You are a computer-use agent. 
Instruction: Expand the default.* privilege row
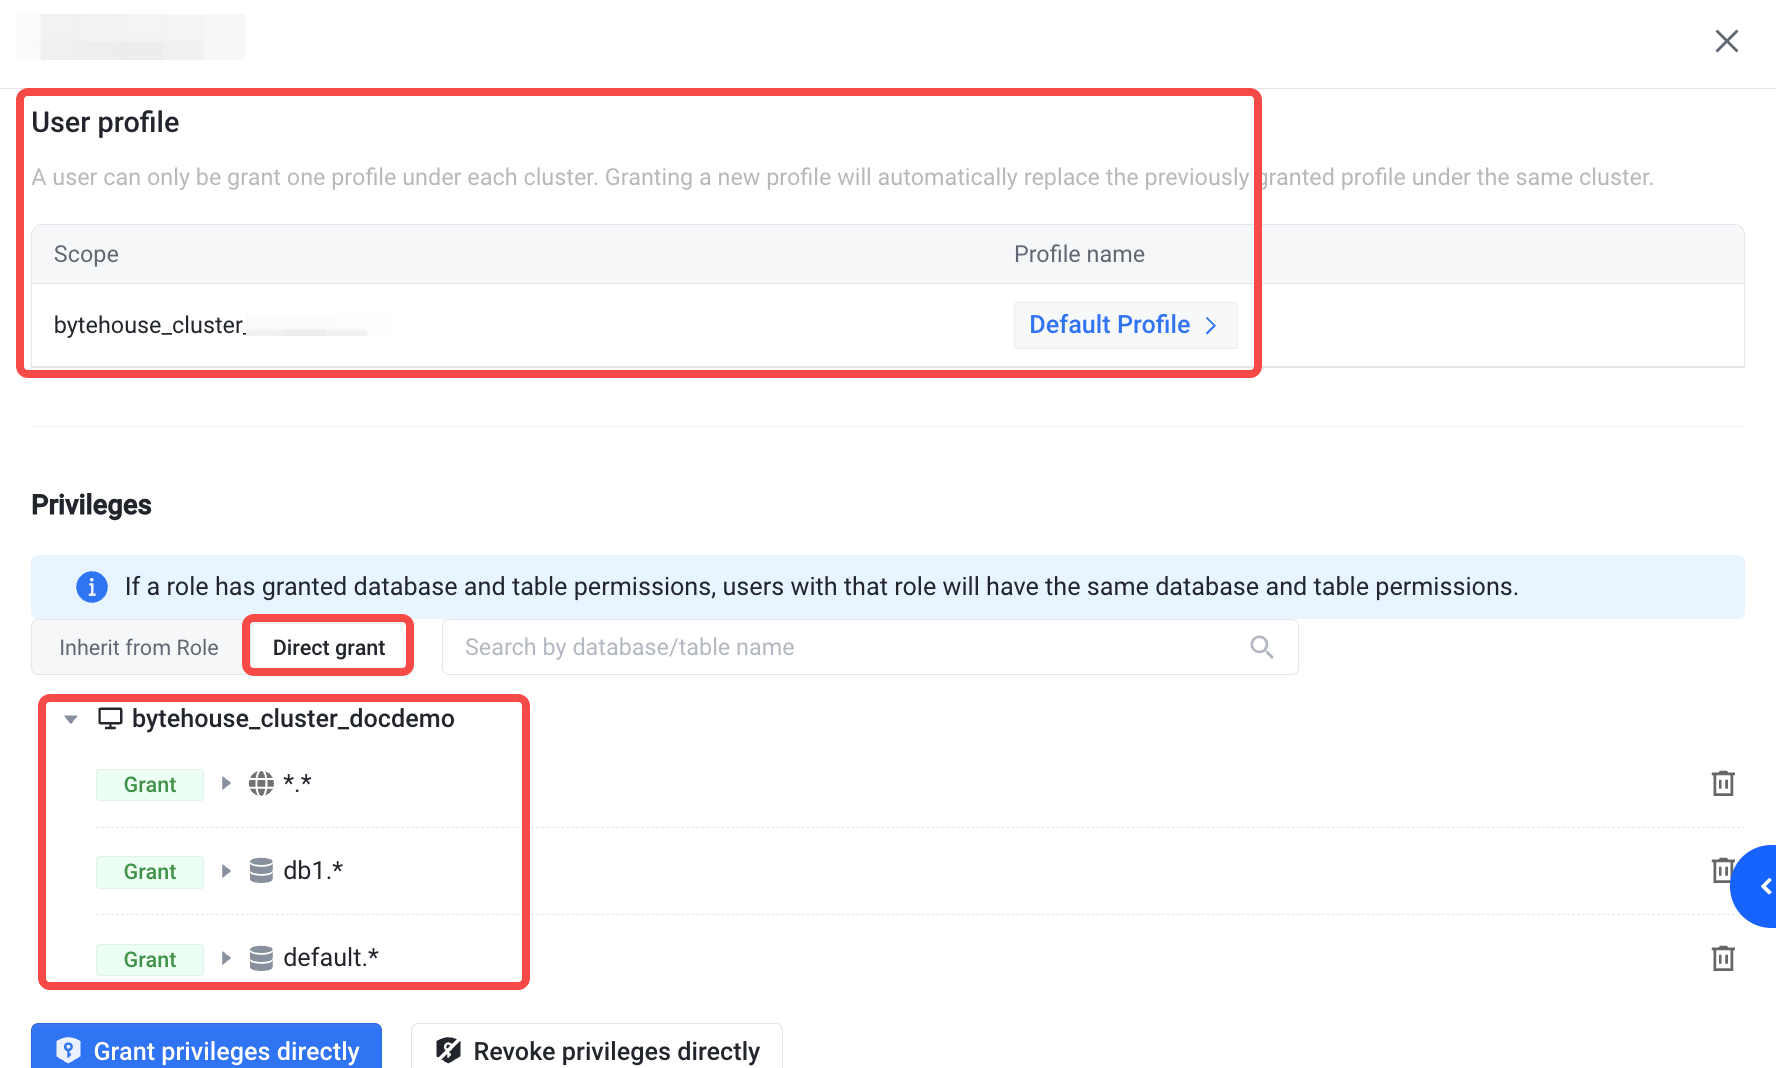coord(226,958)
